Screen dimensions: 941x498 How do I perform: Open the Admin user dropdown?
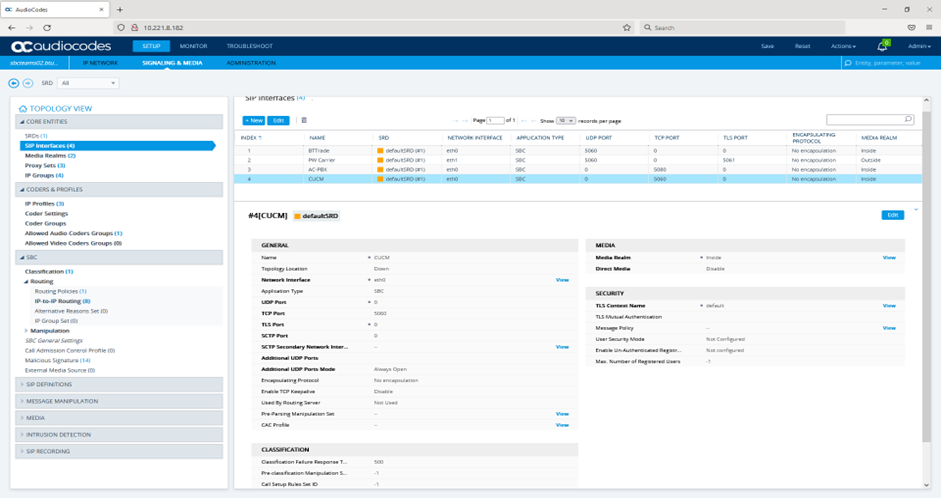click(x=919, y=46)
